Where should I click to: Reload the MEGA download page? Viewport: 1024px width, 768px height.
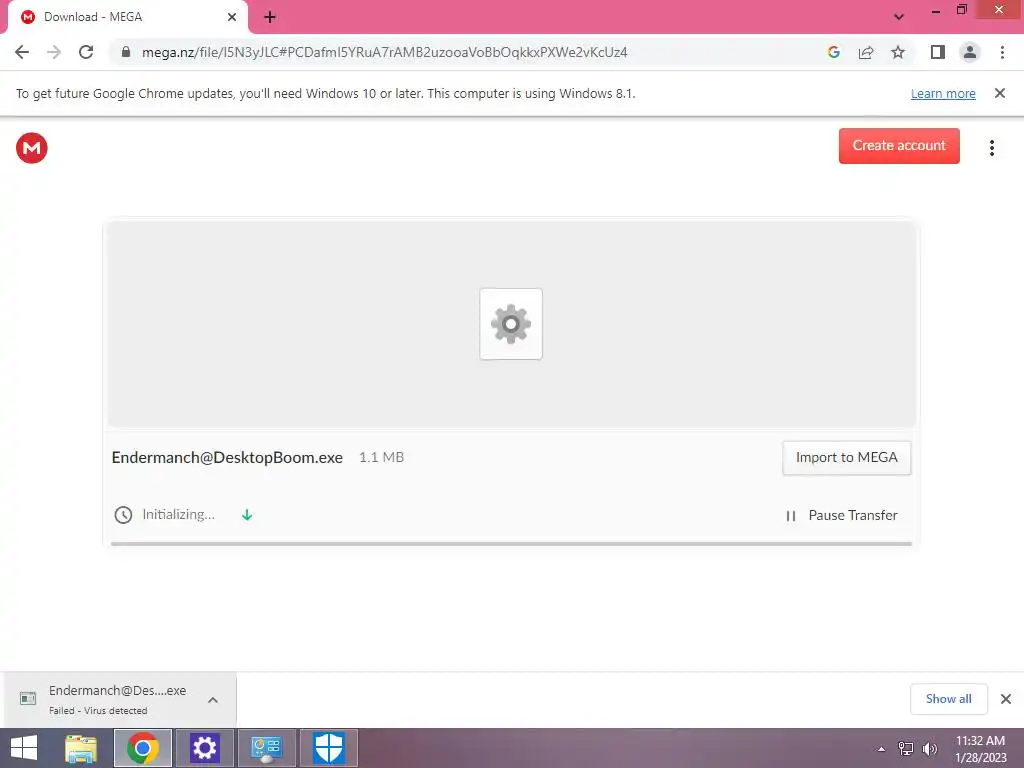(x=86, y=52)
